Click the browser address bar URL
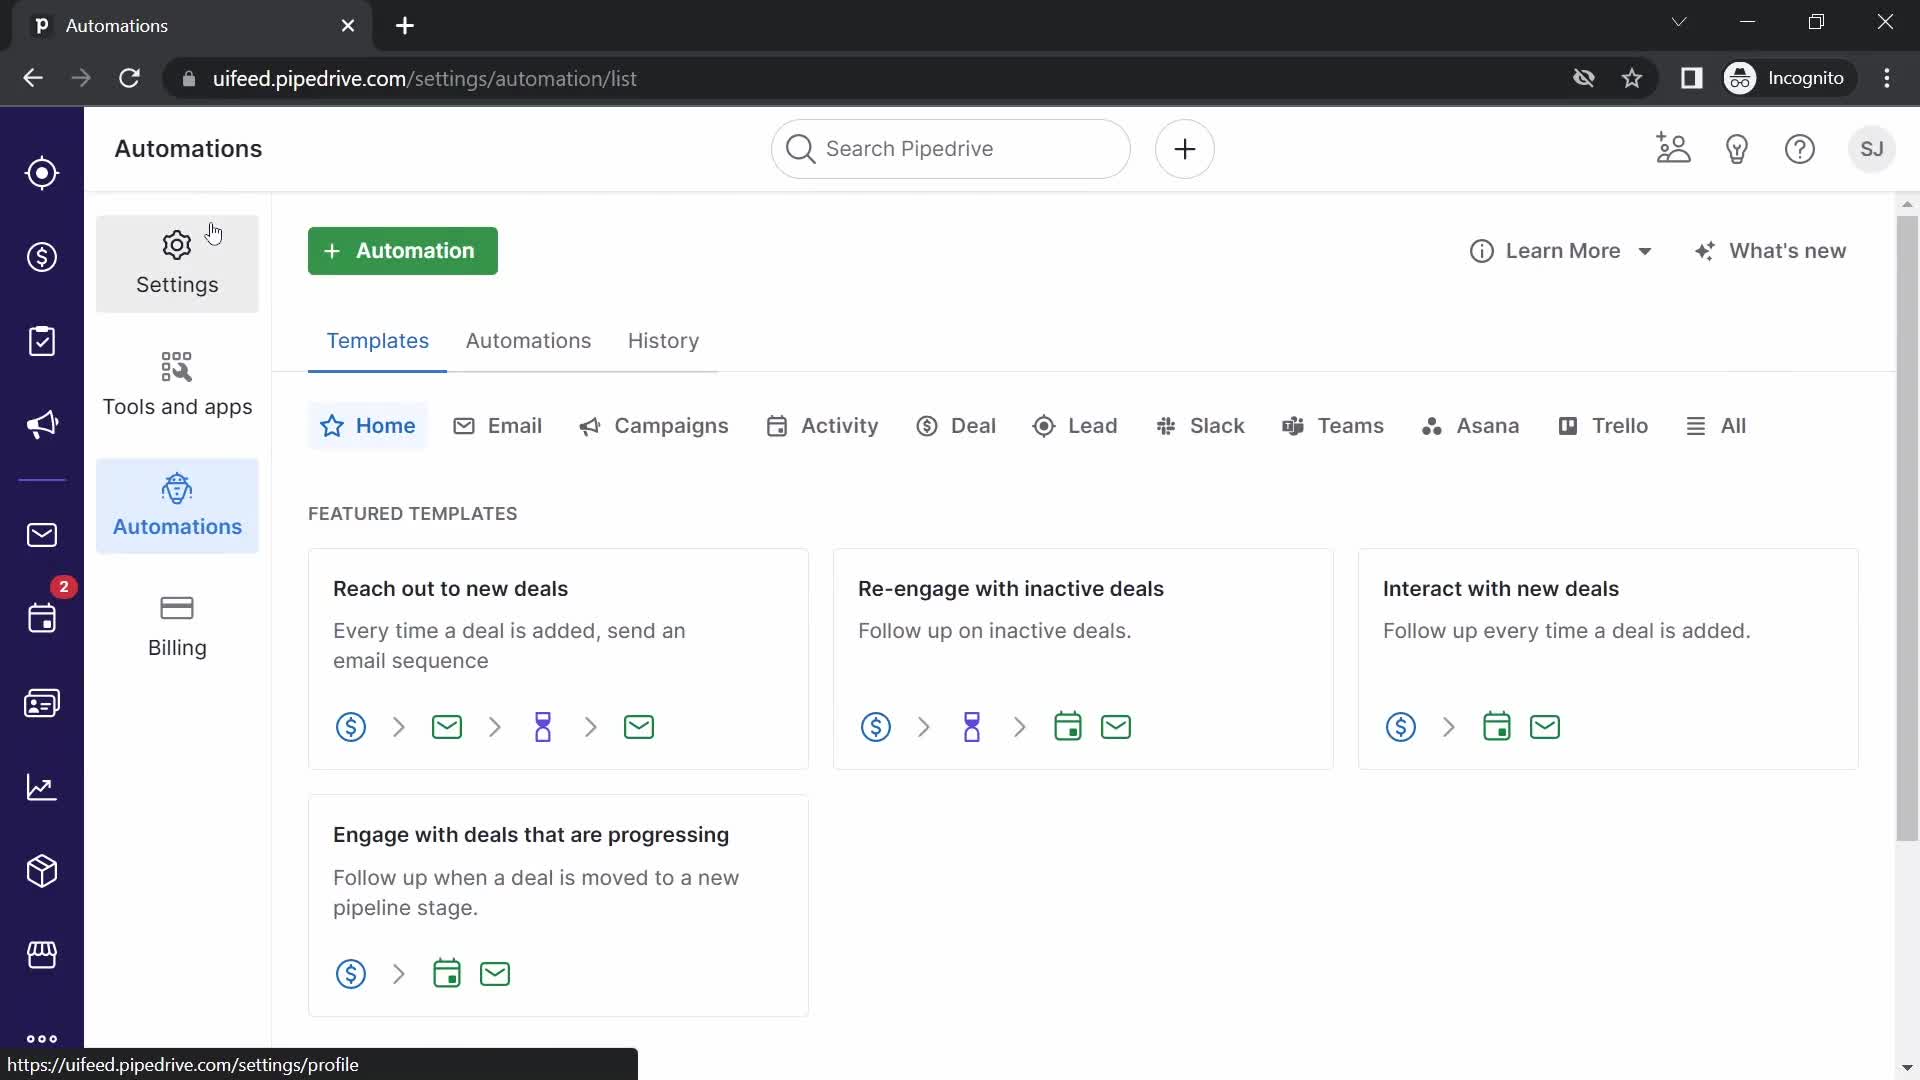The width and height of the screenshot is (1920, 1080). click(424, 78)
